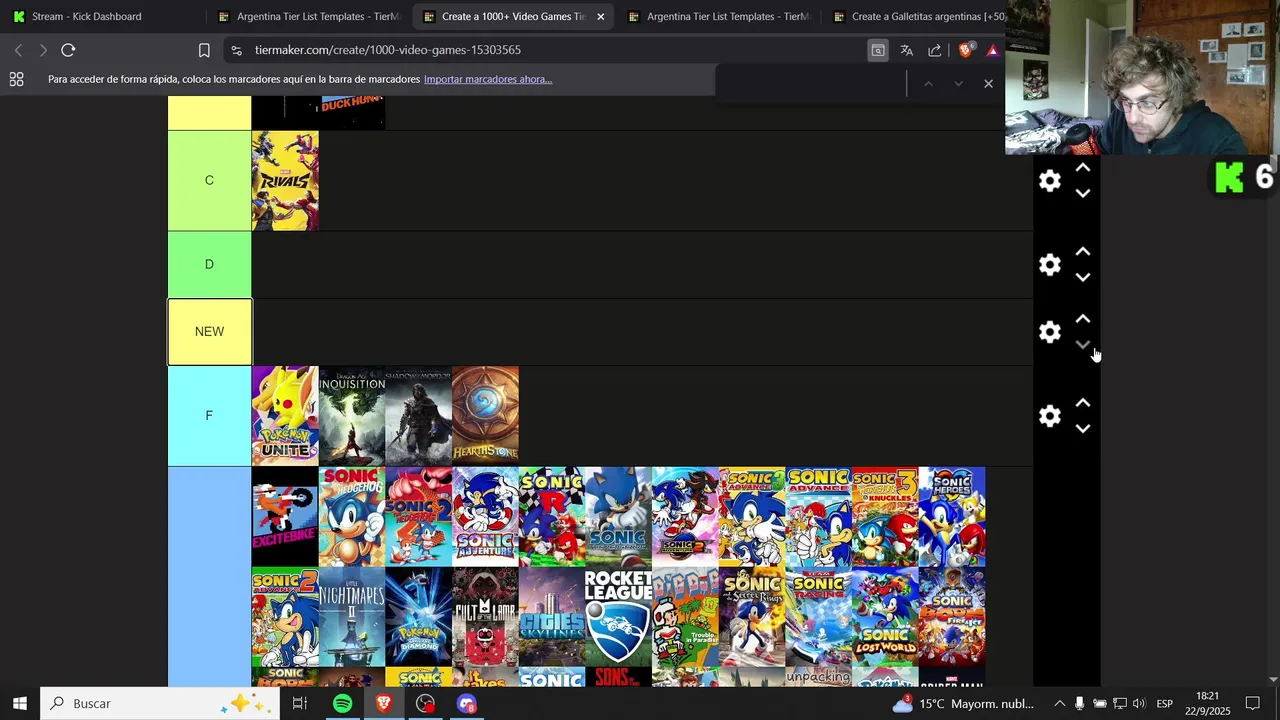Select the green D tier label
The height and width of the screenshot is (720, 1280).
click(209, 265)
